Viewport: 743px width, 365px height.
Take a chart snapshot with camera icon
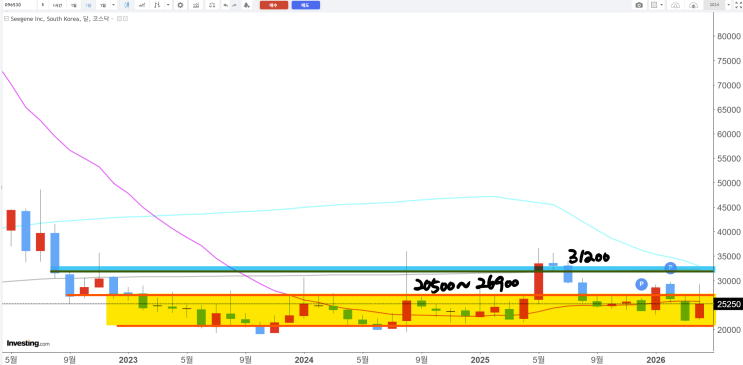pos(639,5)
